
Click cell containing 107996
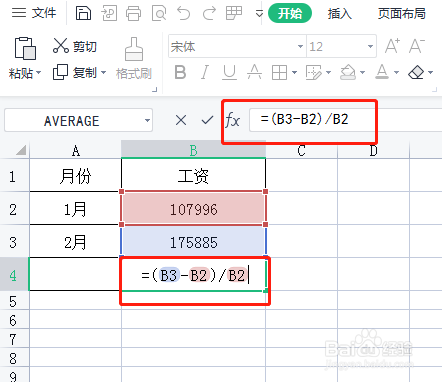coord(193,209)
